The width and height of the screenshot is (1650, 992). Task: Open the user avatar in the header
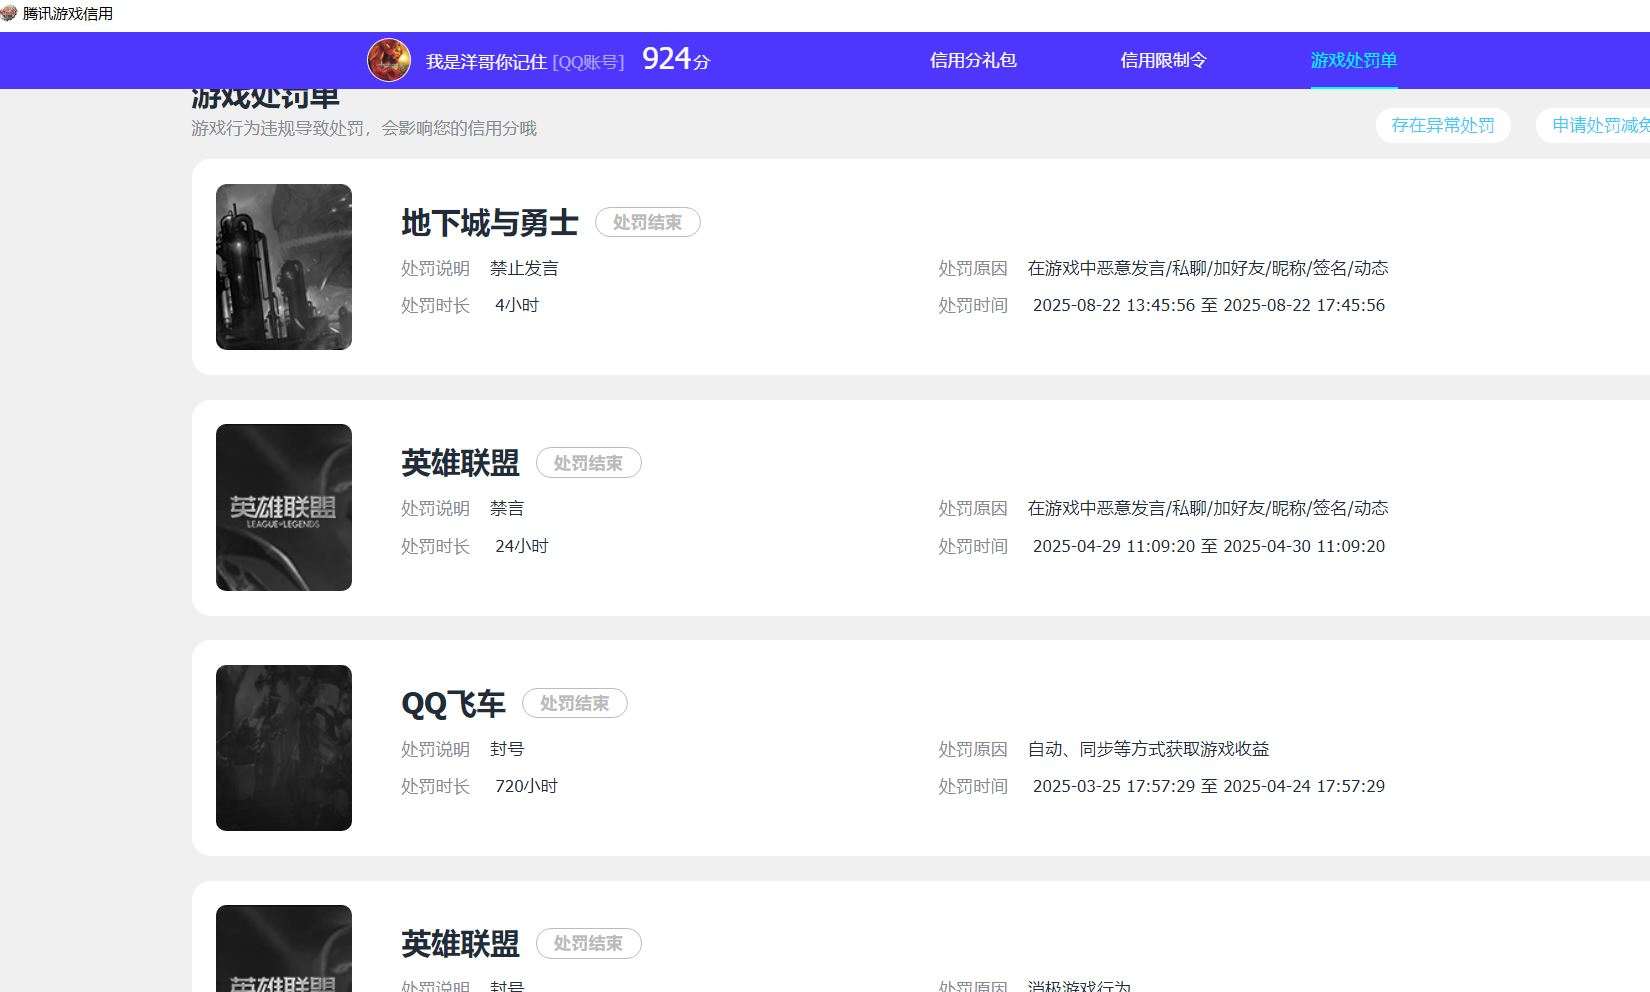click(x=389, y=60)
